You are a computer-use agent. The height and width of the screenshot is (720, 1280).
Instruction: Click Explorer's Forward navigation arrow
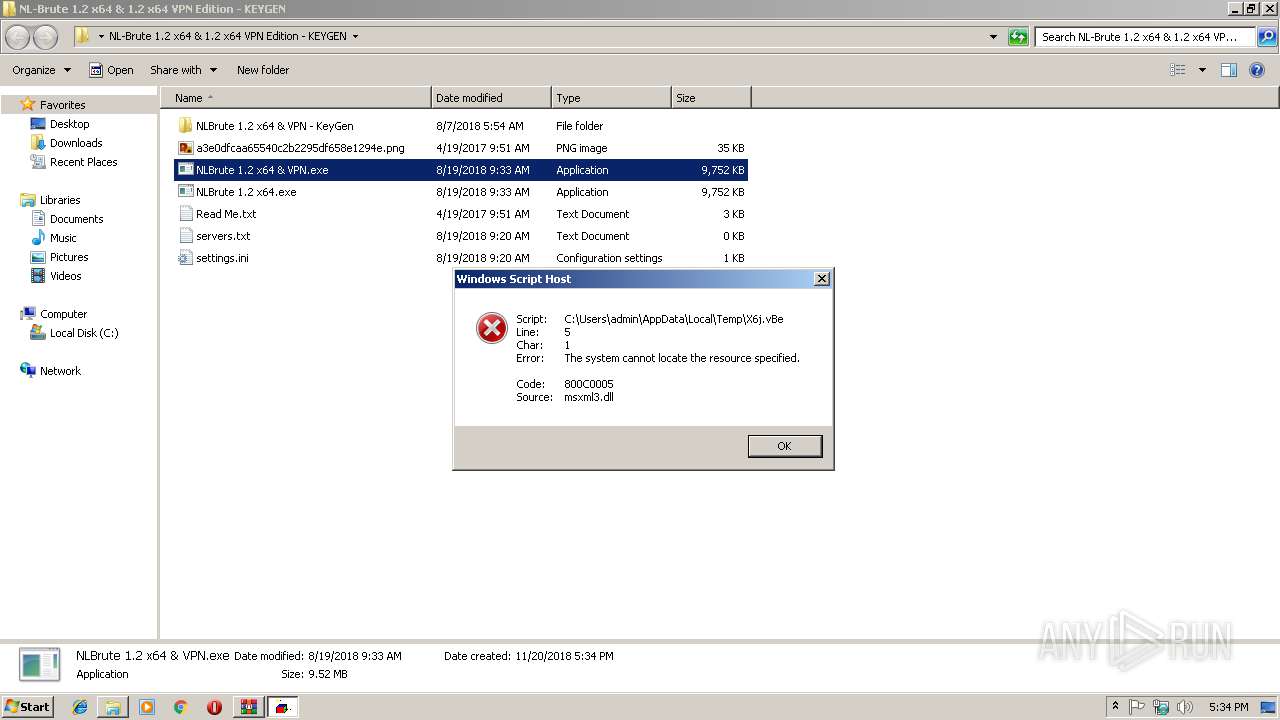coord(46,37)
